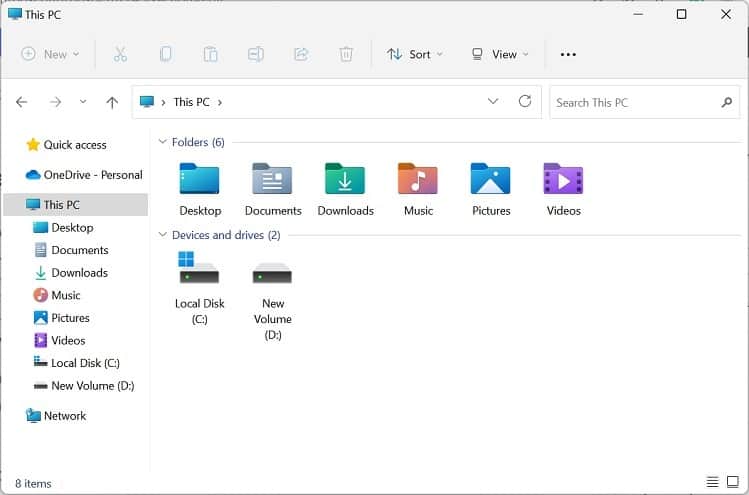Screen dimensions: 749x495
Task: Click the This PC icon in title bar
Action: (x=15, y=14)
